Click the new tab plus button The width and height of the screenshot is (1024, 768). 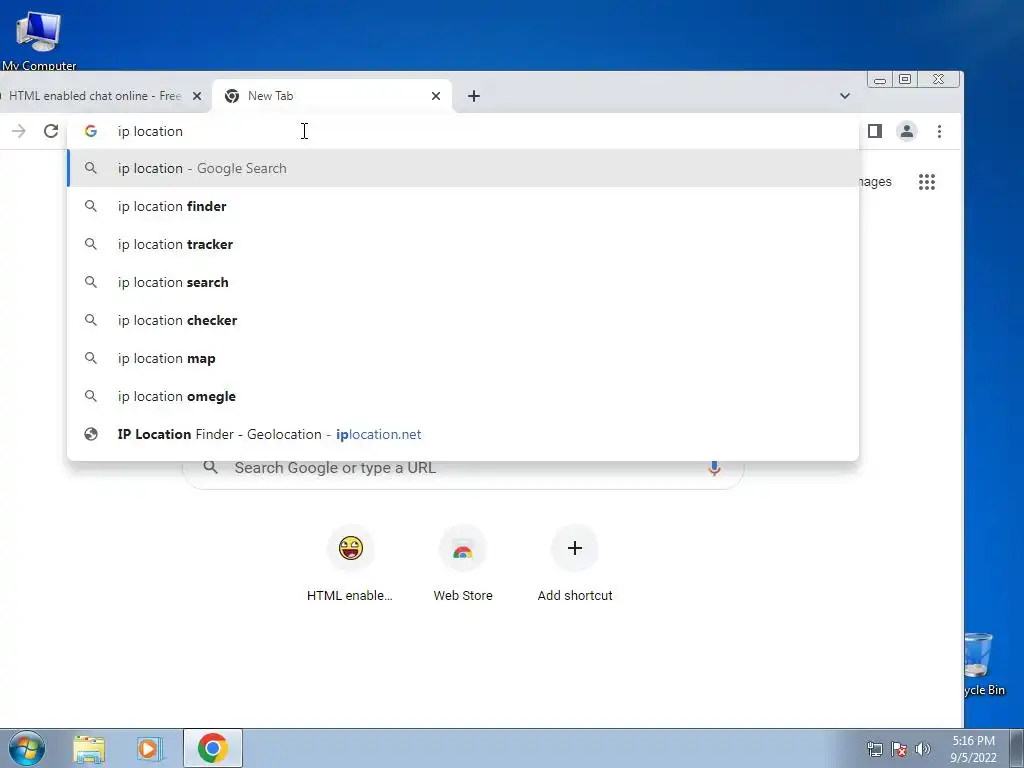[474, 96]
